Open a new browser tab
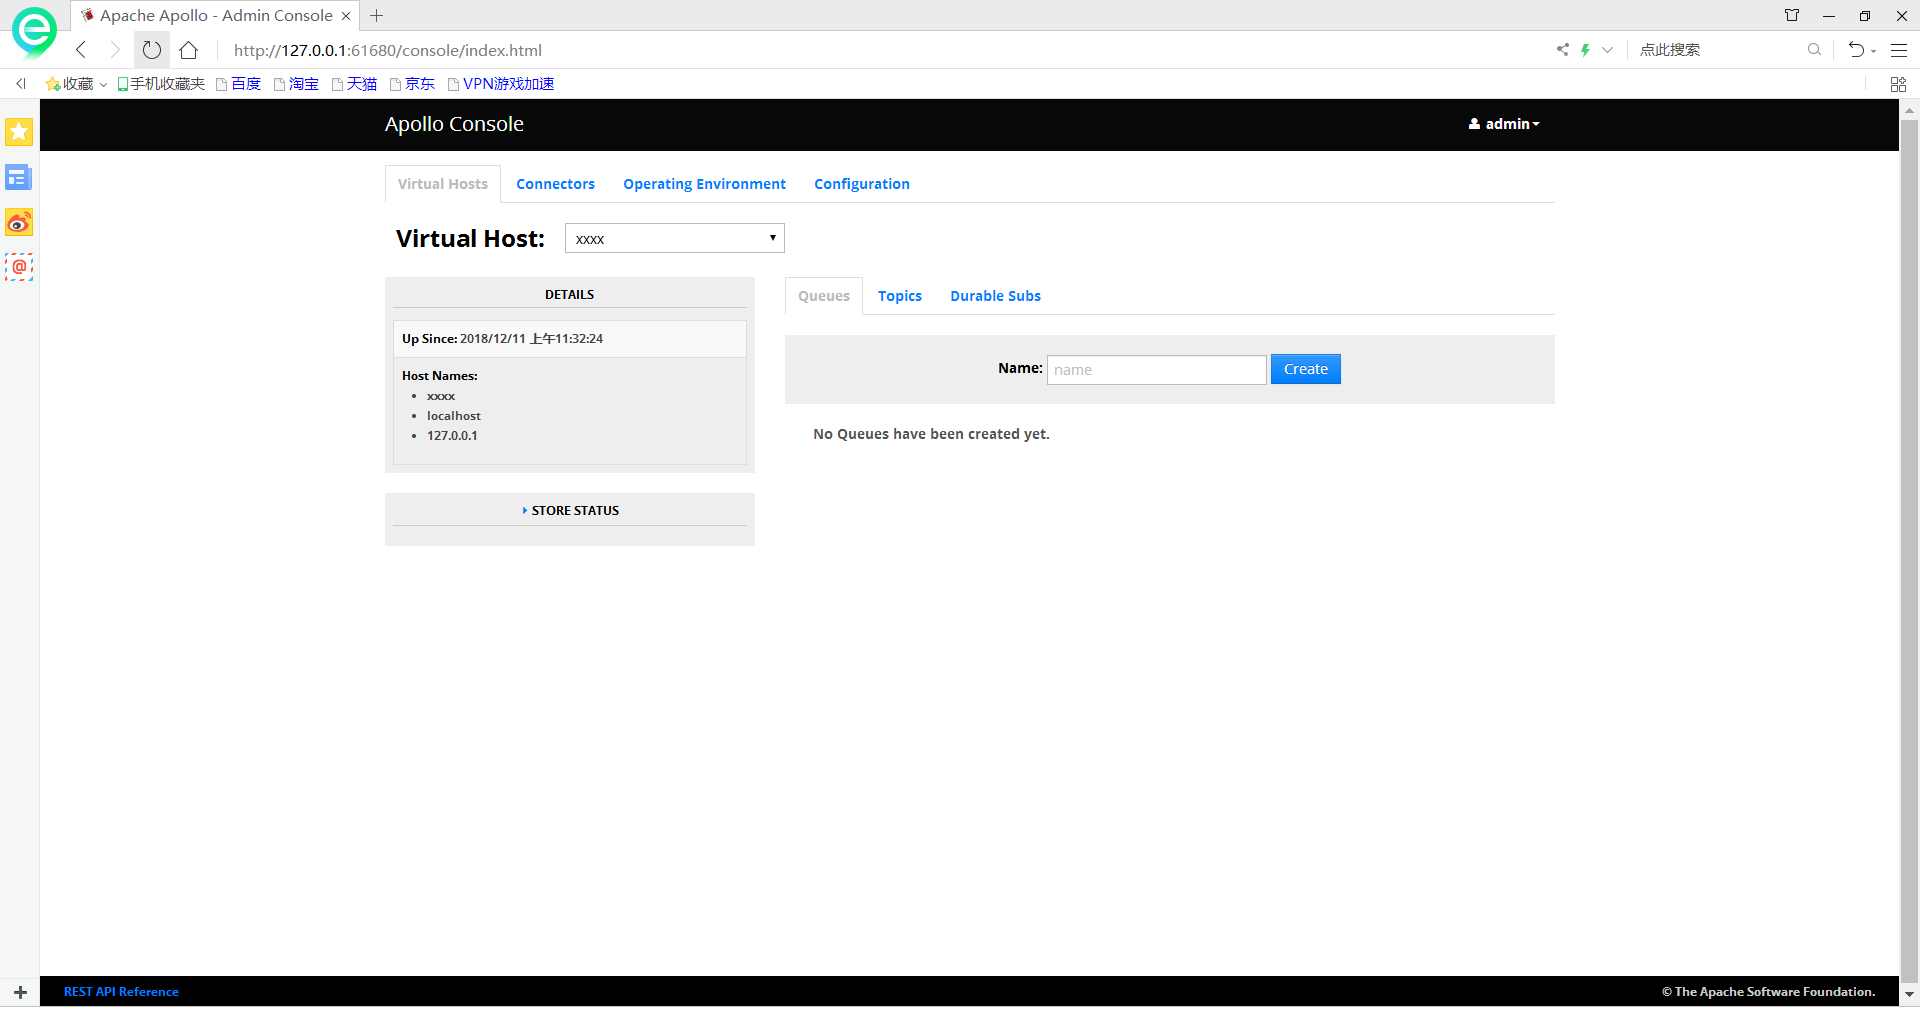Viewport: 1920px width, 1009px height. click(x=377, y=15)
